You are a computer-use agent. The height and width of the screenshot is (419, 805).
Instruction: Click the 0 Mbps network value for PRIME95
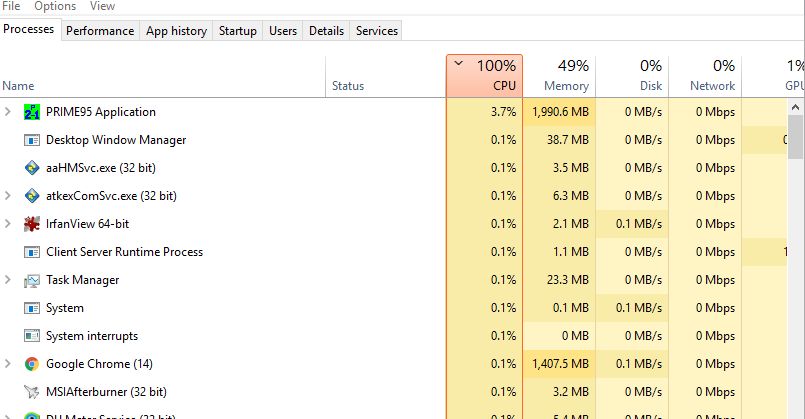(715, 112)
